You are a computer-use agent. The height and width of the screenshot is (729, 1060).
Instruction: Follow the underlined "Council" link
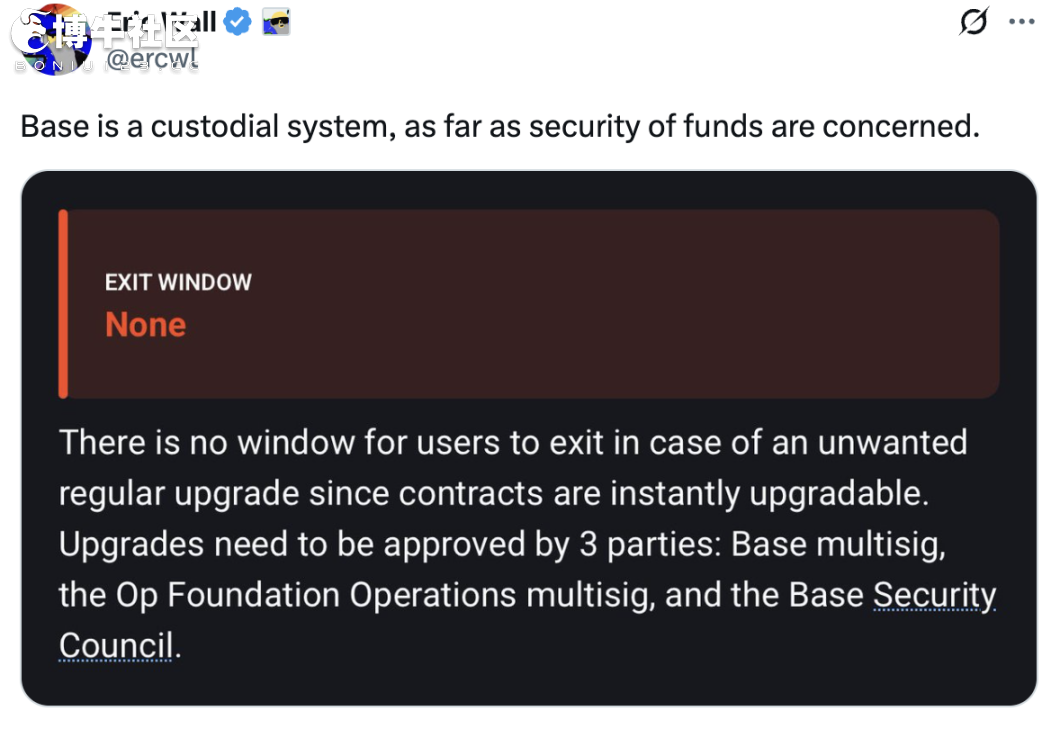(116, 646)
